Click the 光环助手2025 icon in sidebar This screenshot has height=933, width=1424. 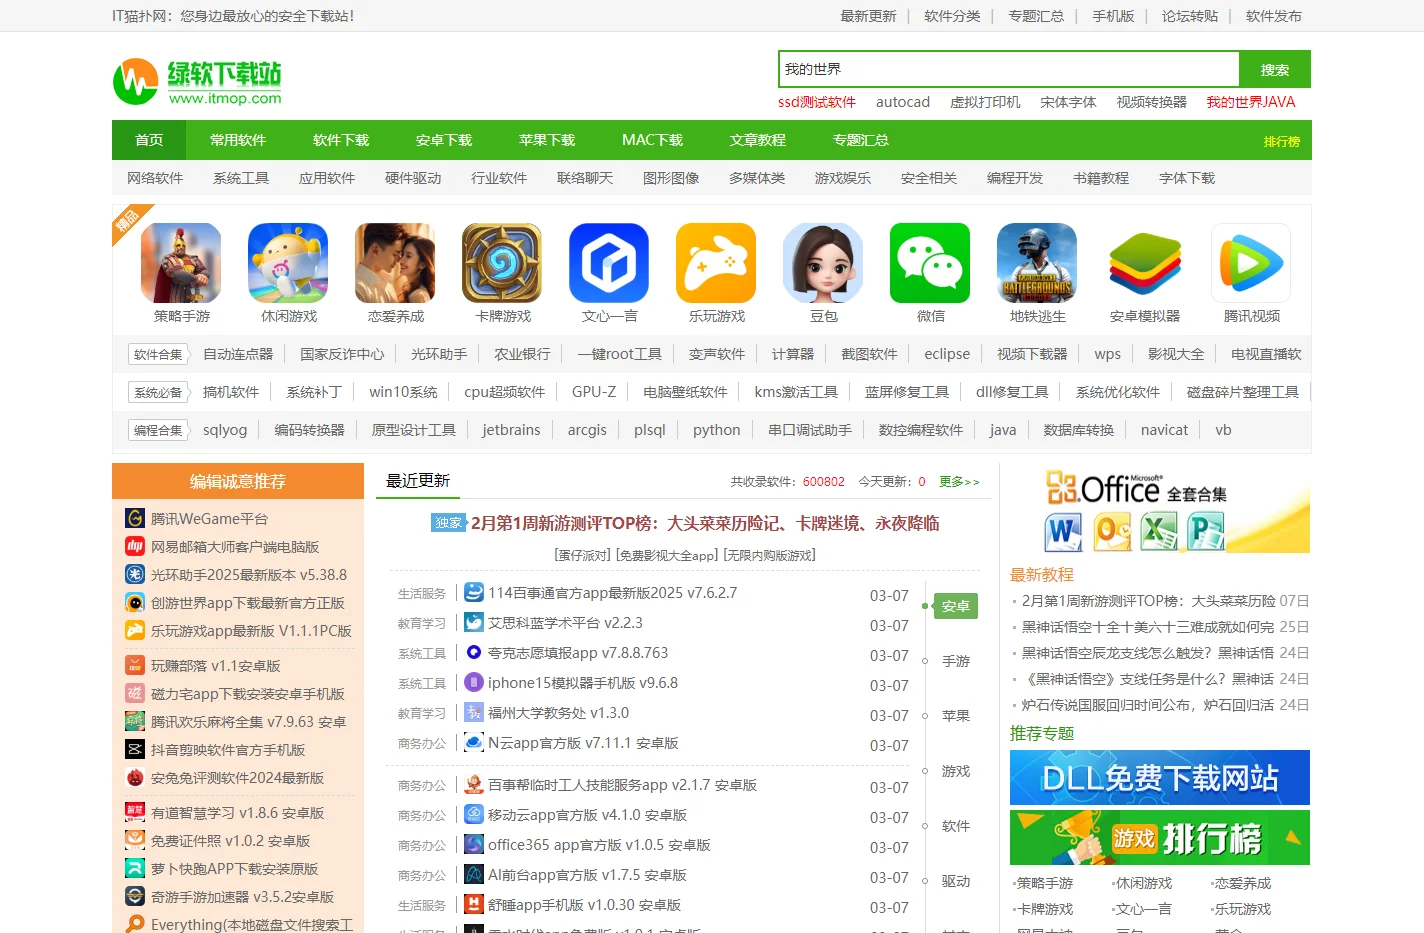click(x=135, y=574)
